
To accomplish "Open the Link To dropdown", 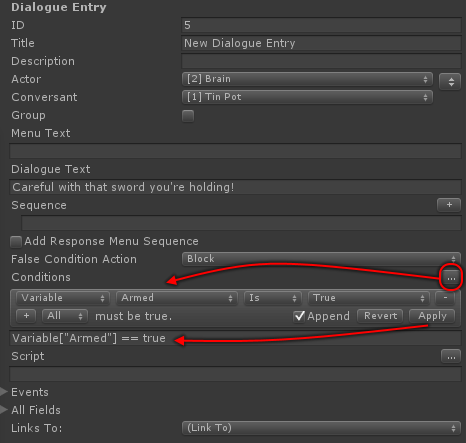I will pyautogui.click(x=321, y=428).
